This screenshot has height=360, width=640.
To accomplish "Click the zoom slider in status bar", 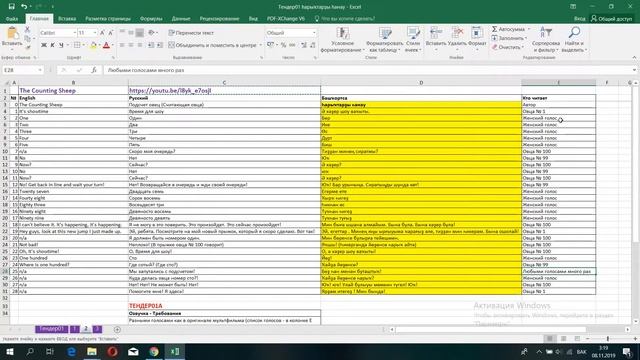I will coord(608,339).
